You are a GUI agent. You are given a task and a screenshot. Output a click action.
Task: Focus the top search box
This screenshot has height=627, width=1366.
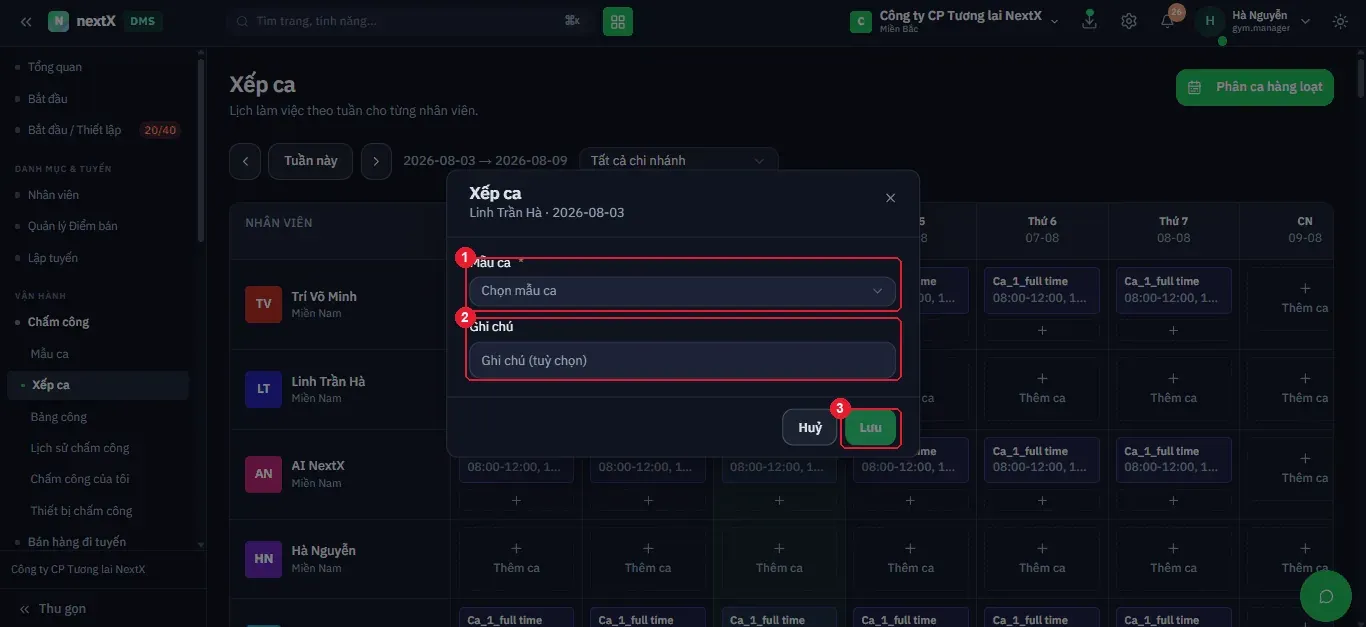coord(406,21)
